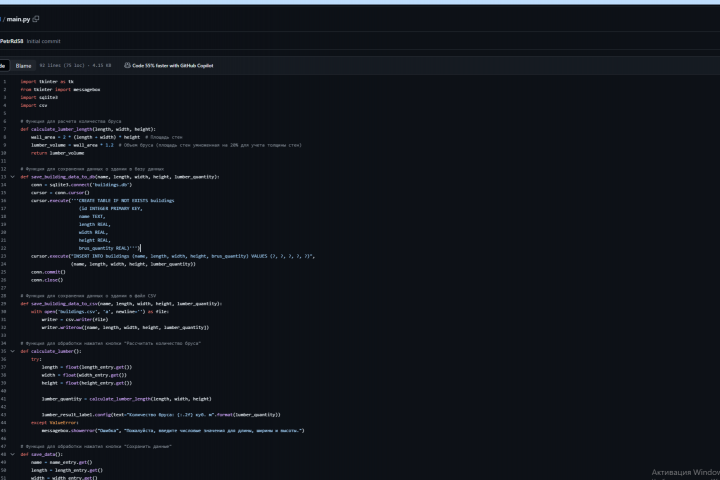
Task: Select line number 1 in the gutter
Action: click(4, 81)
